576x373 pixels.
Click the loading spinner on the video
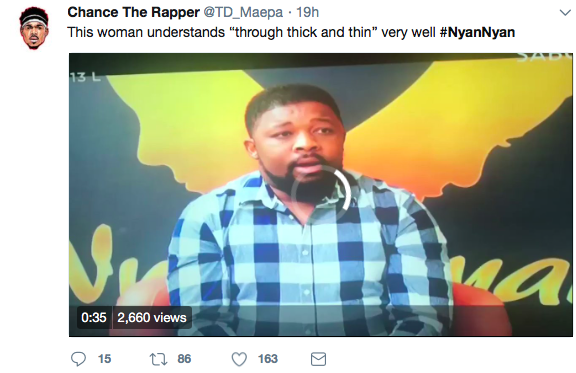[x=321, y=194]
